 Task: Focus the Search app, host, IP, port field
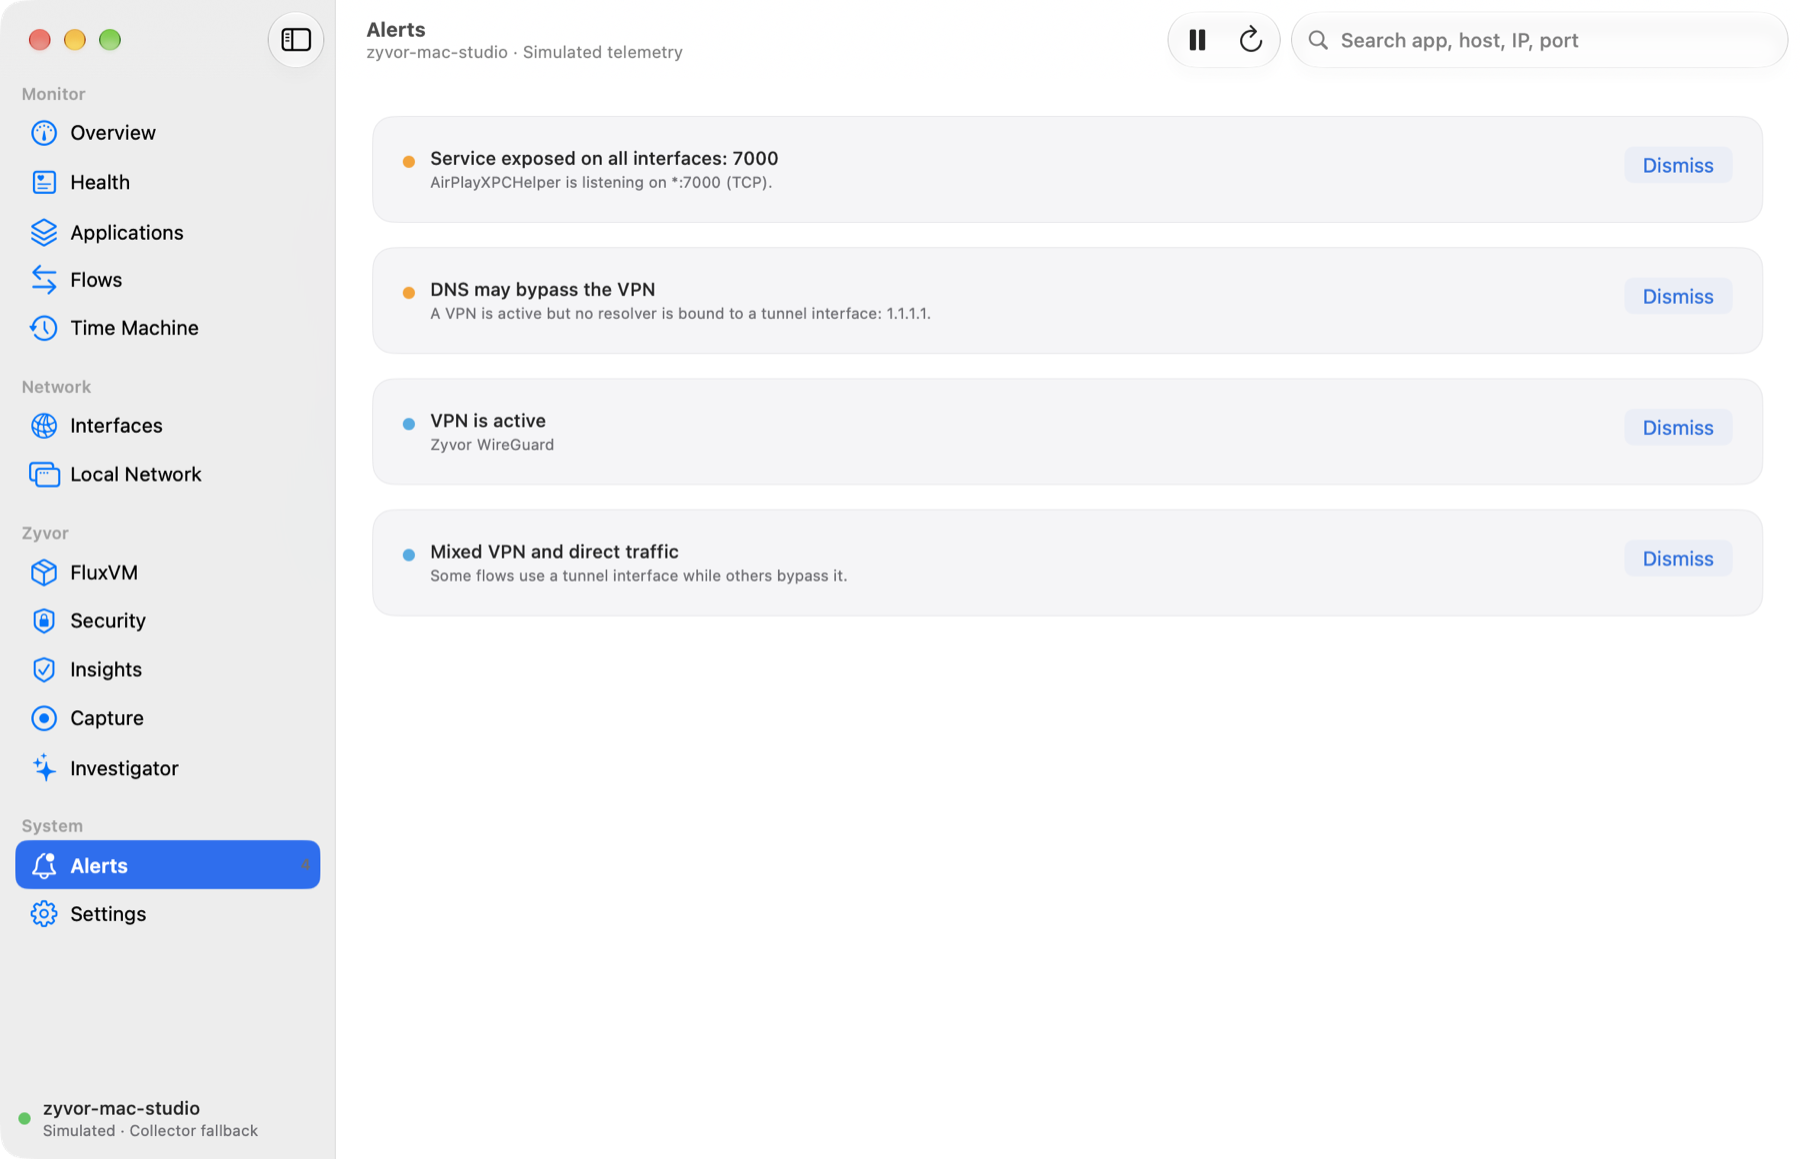point(1539,40)
